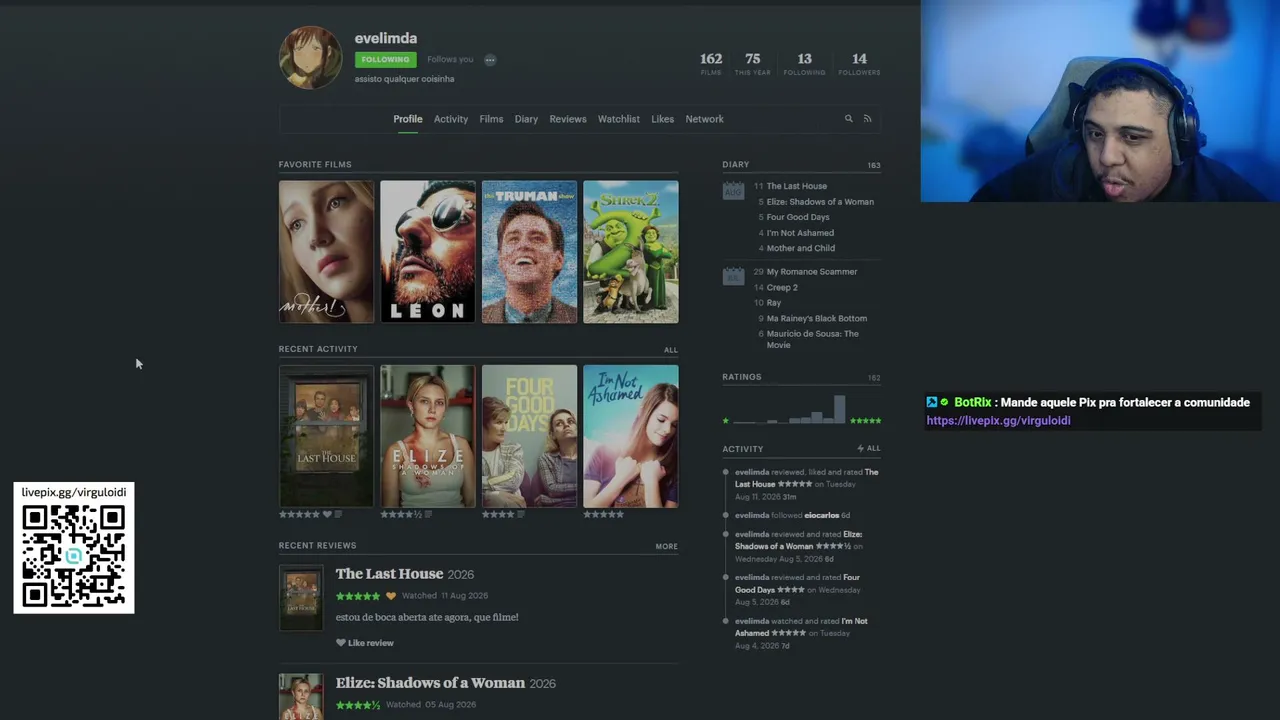Open Elize: Shadows of a Woman review title

point(430,683)
